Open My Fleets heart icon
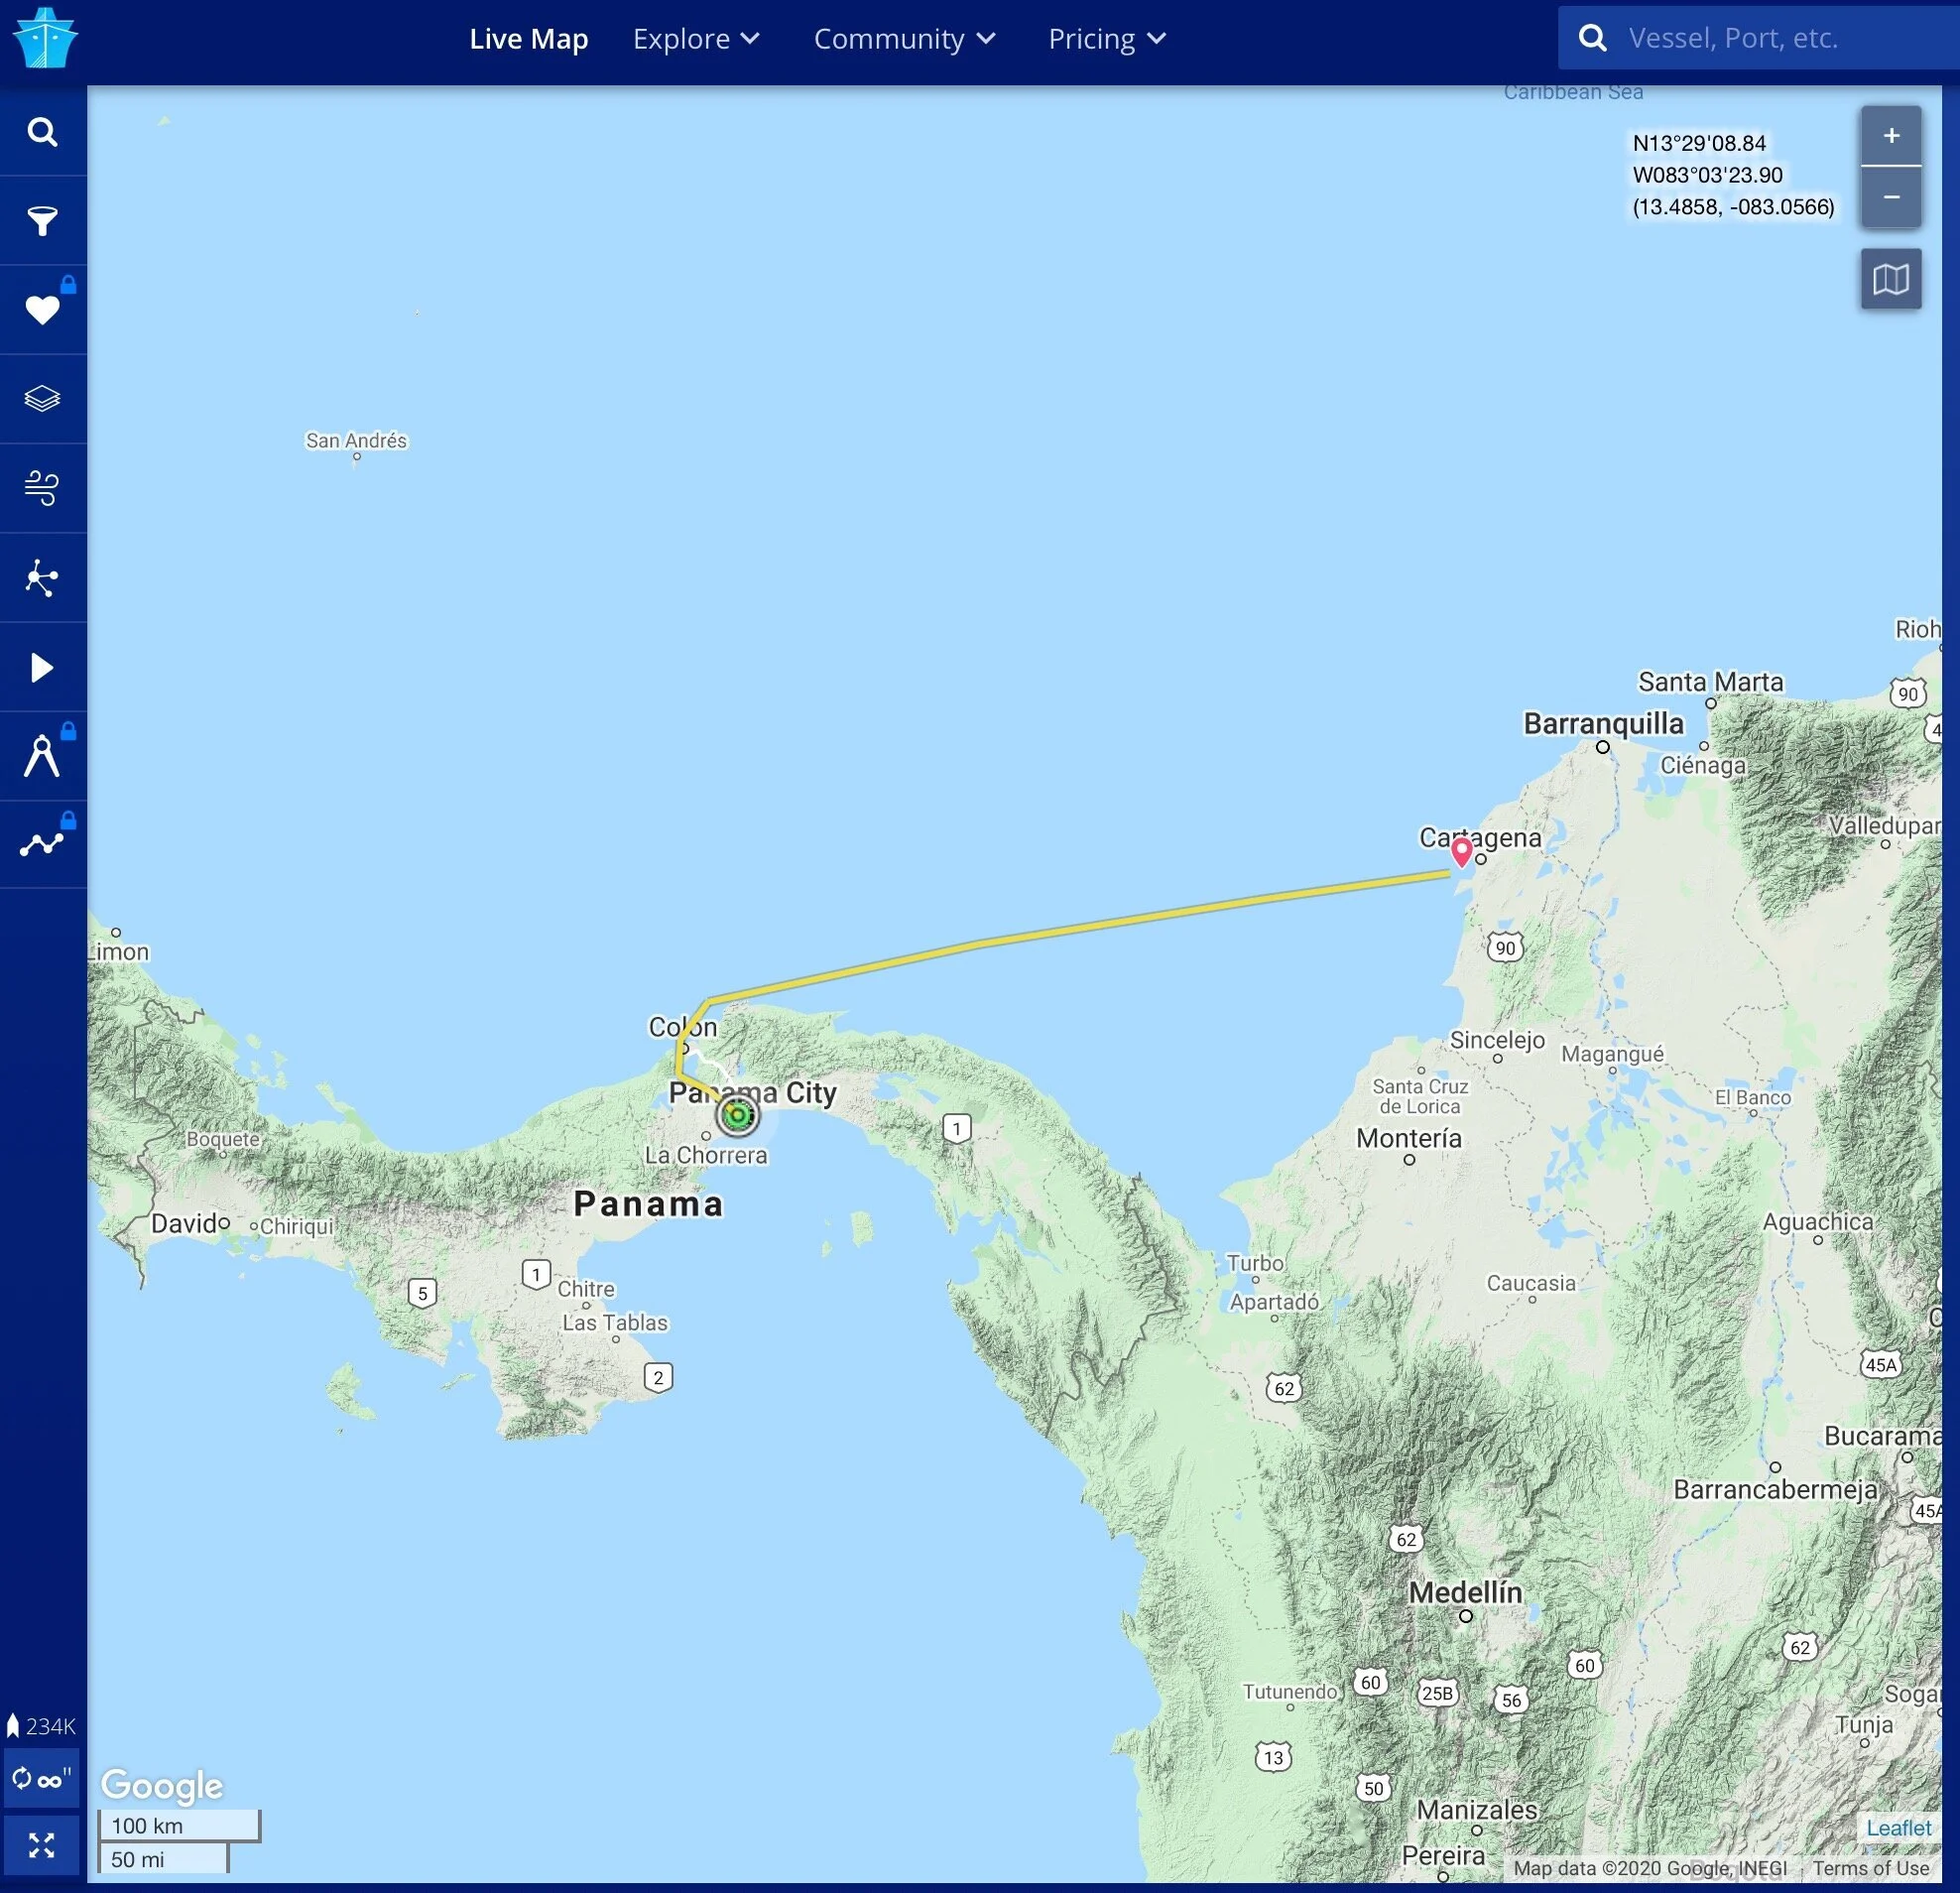The image size is (1960, 1893). [42, 310]
